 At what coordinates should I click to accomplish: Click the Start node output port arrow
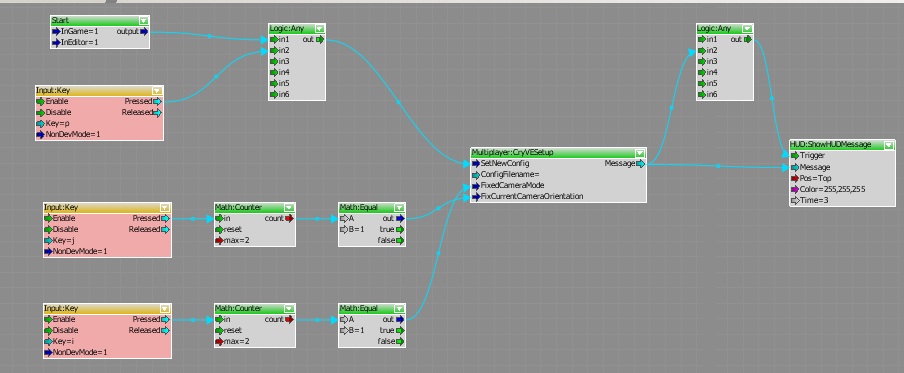click(144, 32)
